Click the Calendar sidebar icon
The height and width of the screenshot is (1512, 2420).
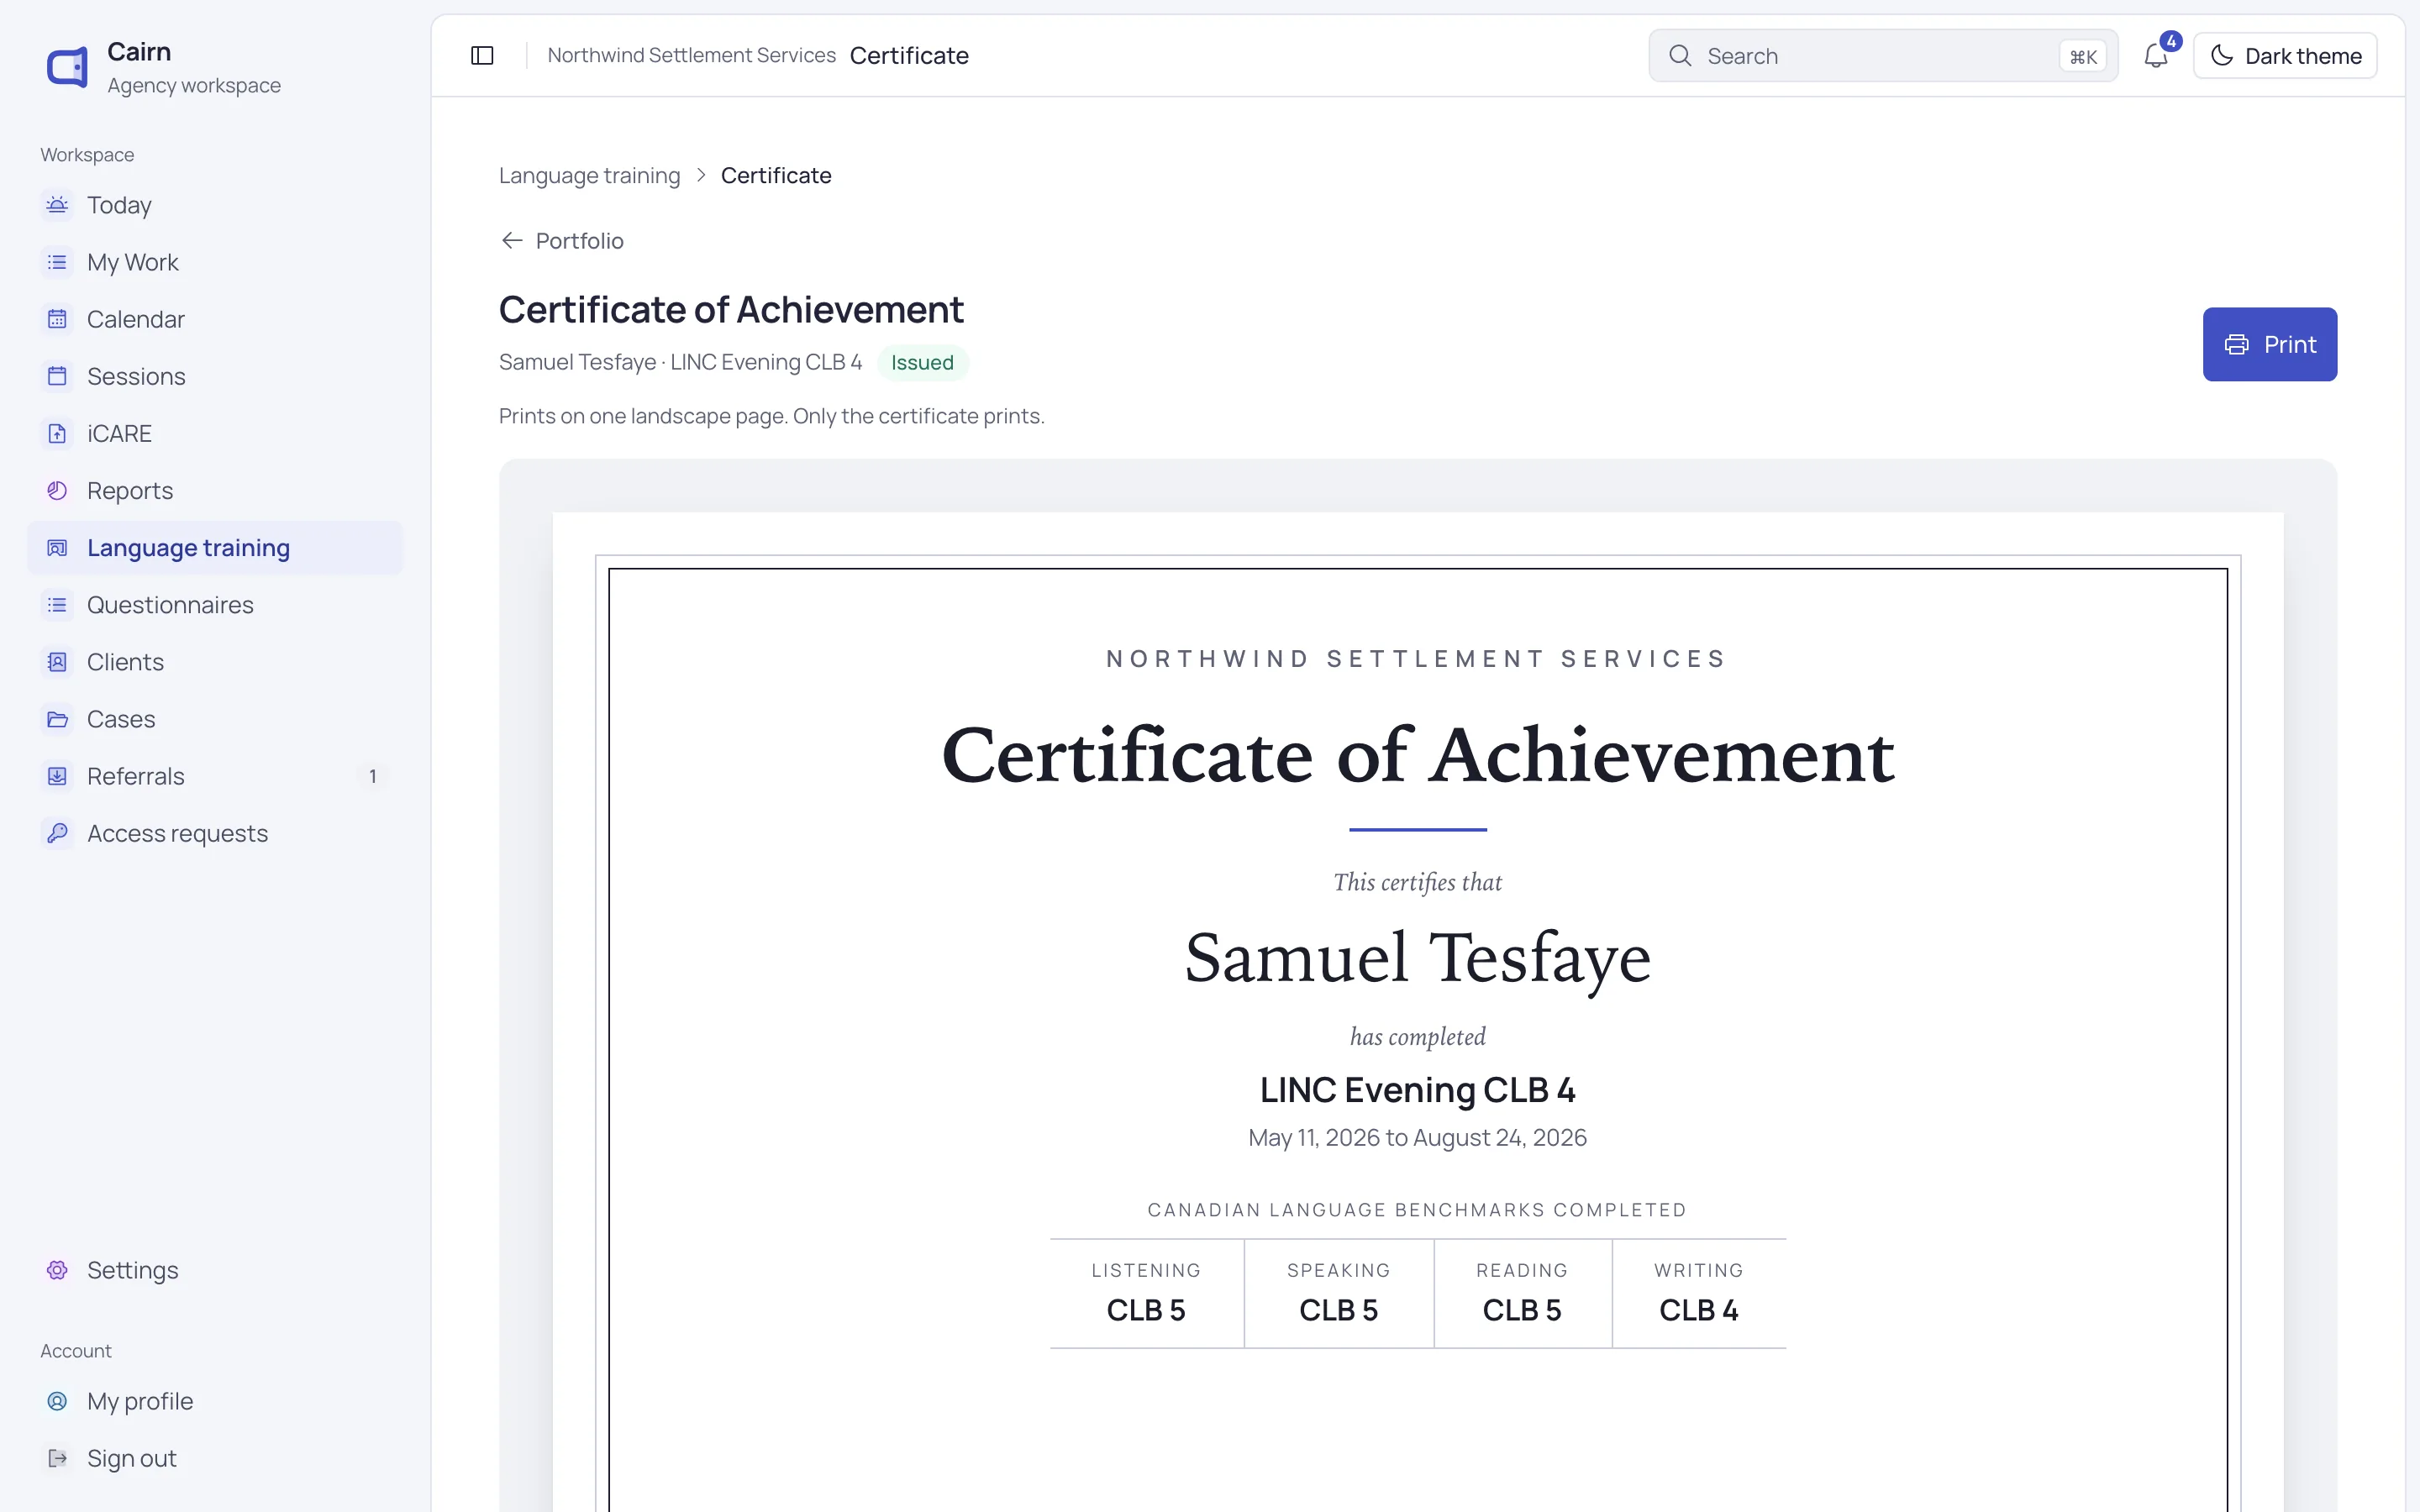tap(57, 319)
